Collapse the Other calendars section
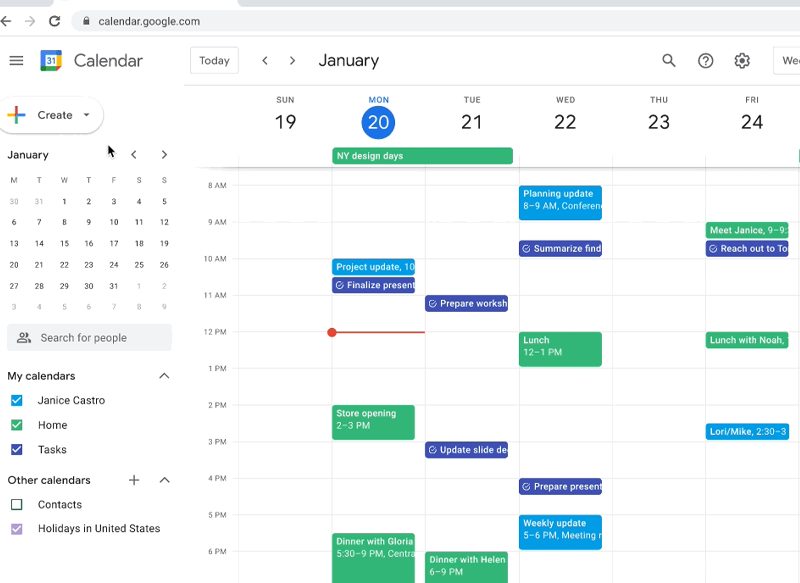The height and width of the screenshot is (583, 800). [164, 480]
